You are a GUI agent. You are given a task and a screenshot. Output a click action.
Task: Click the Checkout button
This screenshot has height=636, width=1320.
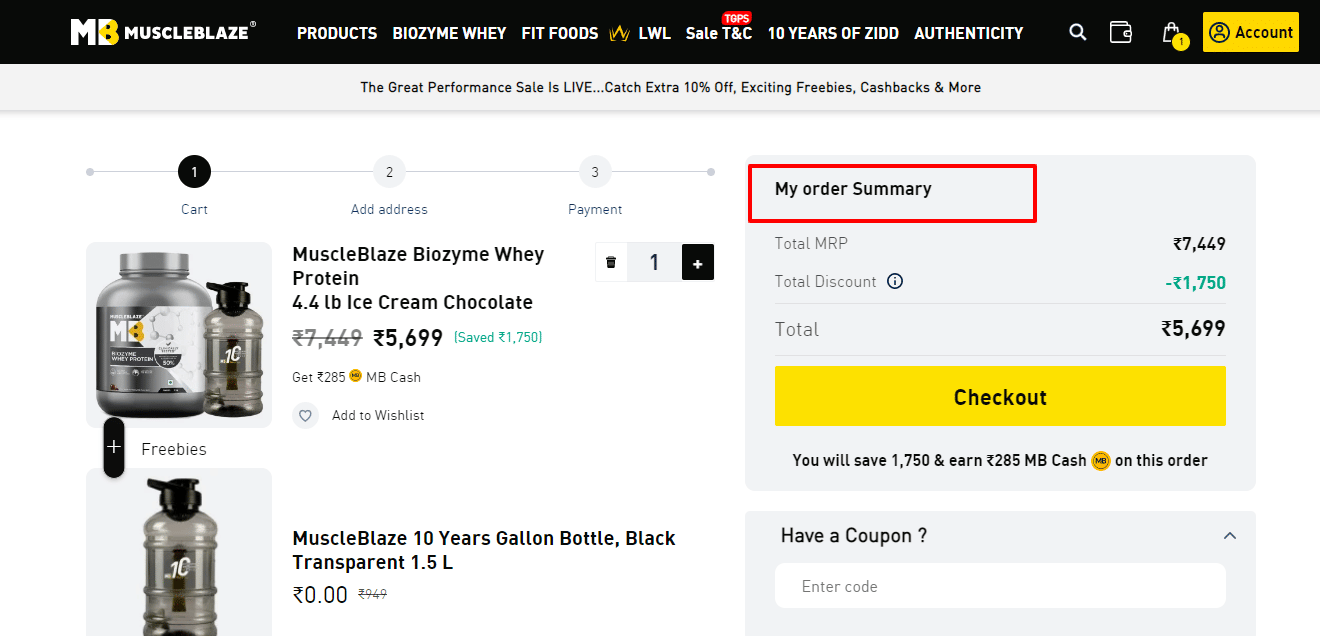[1000, 396]
